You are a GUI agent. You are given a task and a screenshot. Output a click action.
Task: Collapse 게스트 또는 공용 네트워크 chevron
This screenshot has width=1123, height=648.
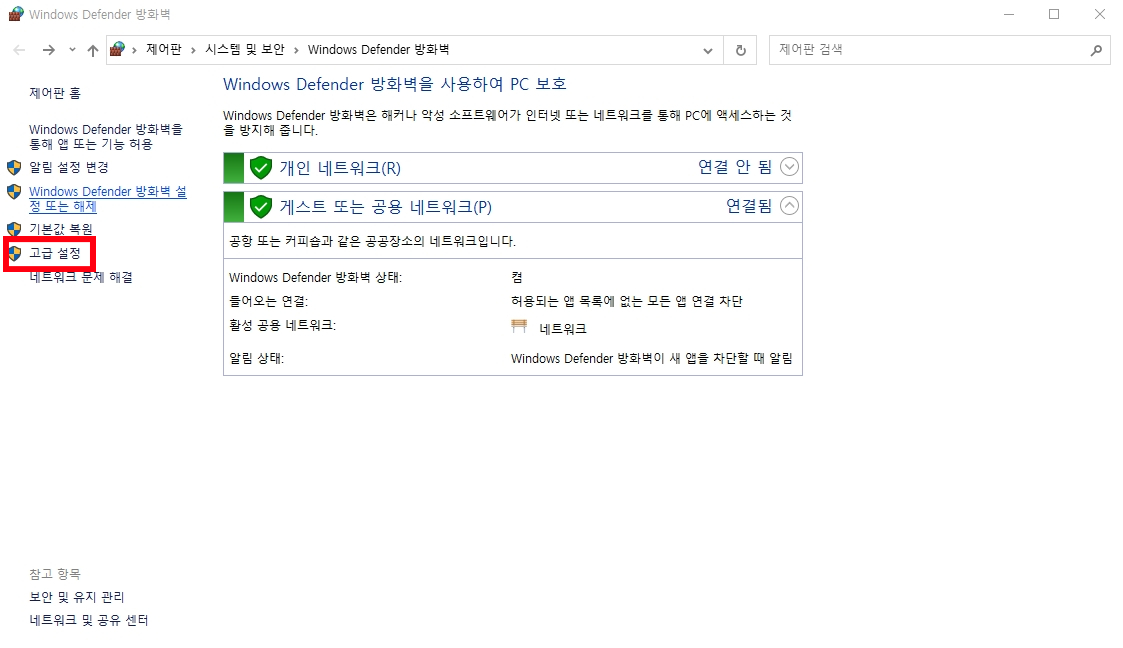coord(789,205)
